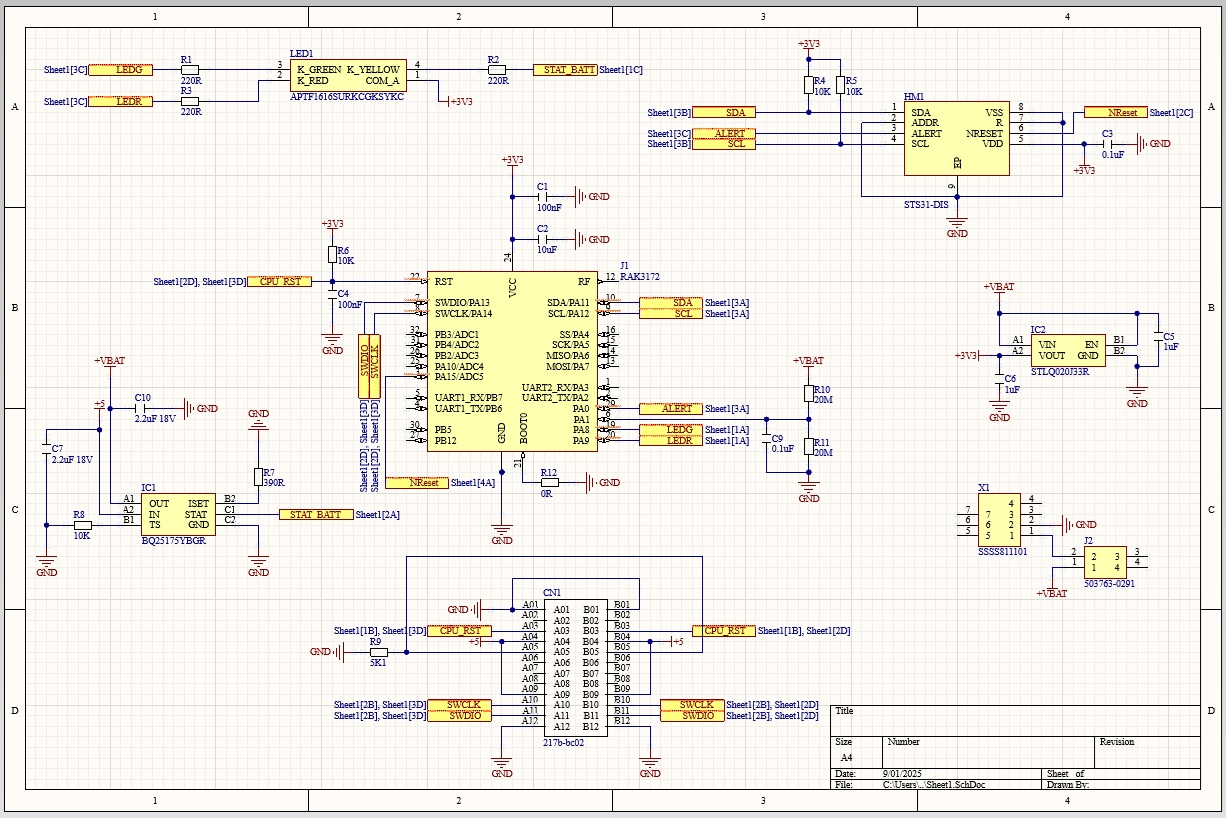Click the LEDG port beside resistor R1
Viewport: 1226px width, 818px height.
tap(121, 70)
